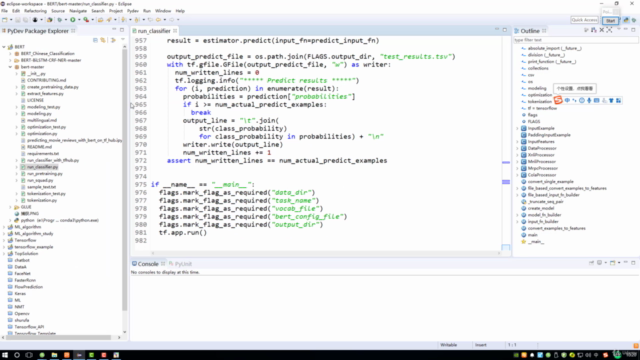Open the Window menu

click(x=163, y=11)
